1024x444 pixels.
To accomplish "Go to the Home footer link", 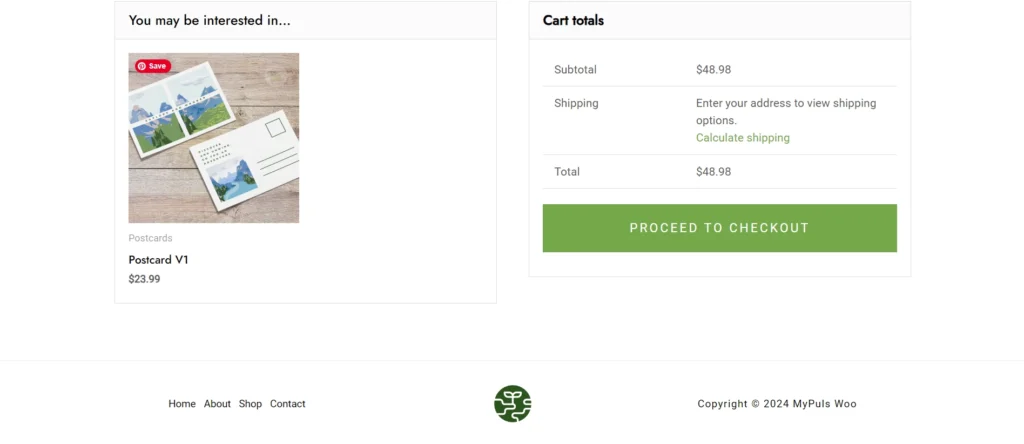I will click(x=182, y=404).
